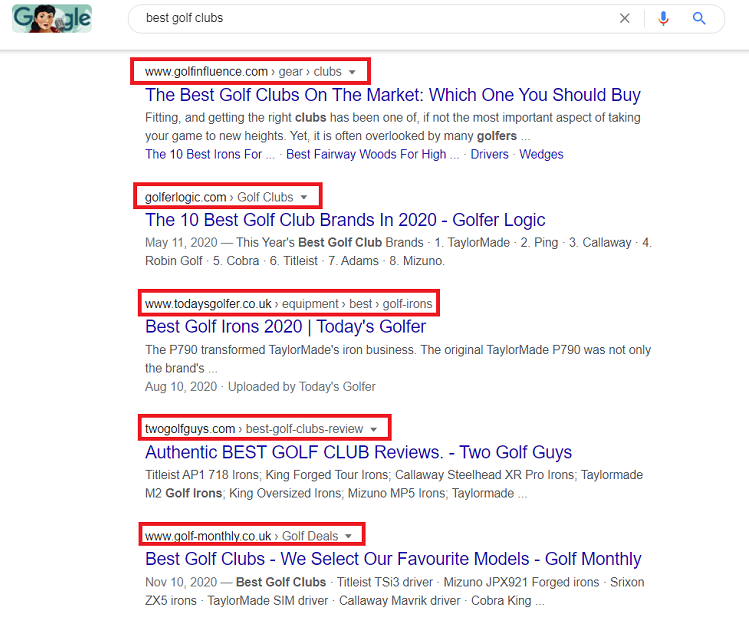The height and width of the screenshot is (624, 749).
Task: Open dropdown arrow beside twogolfguys.com URL
Action: 374,429
